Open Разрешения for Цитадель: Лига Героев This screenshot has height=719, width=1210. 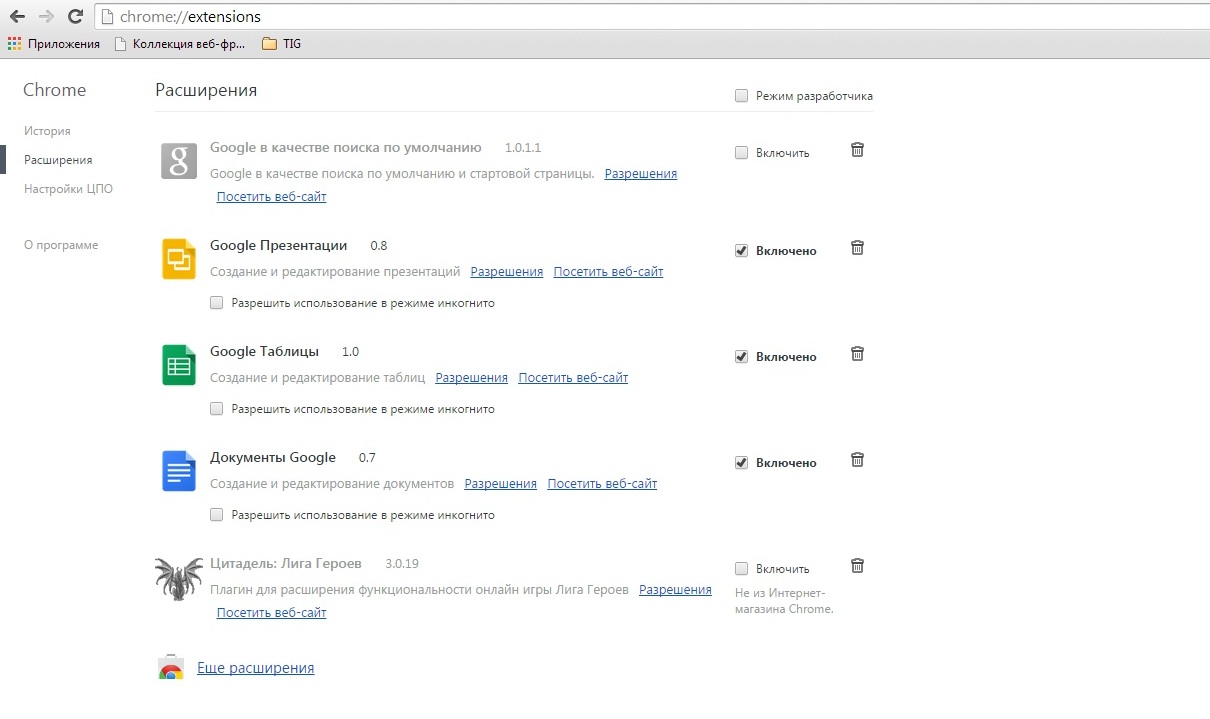coord(675,590)
